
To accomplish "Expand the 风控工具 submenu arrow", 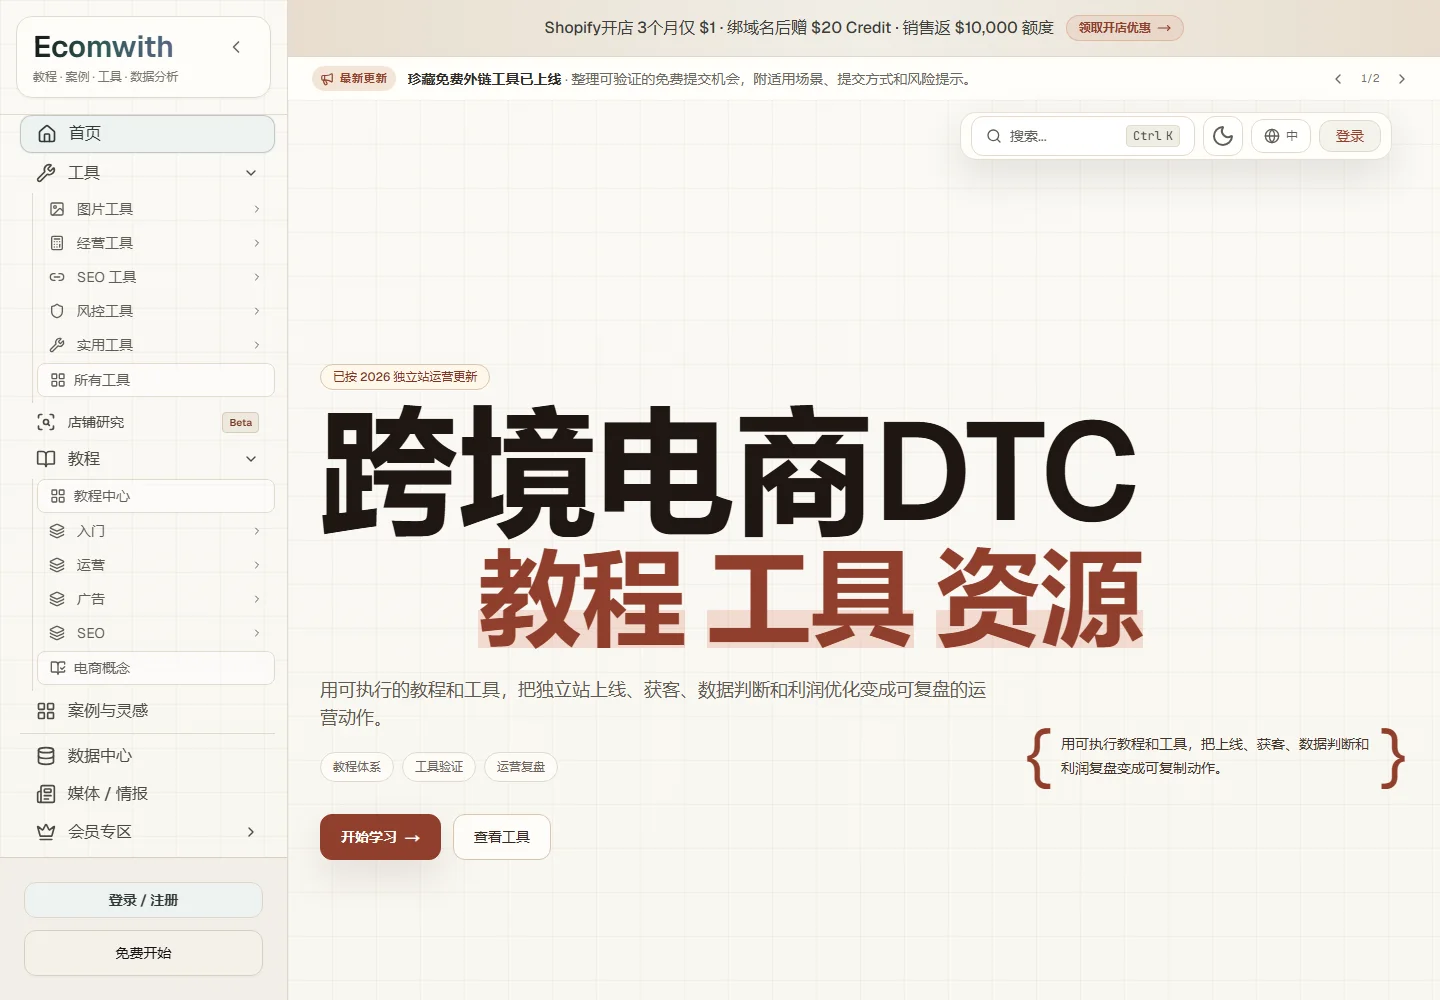I will 257,311.
